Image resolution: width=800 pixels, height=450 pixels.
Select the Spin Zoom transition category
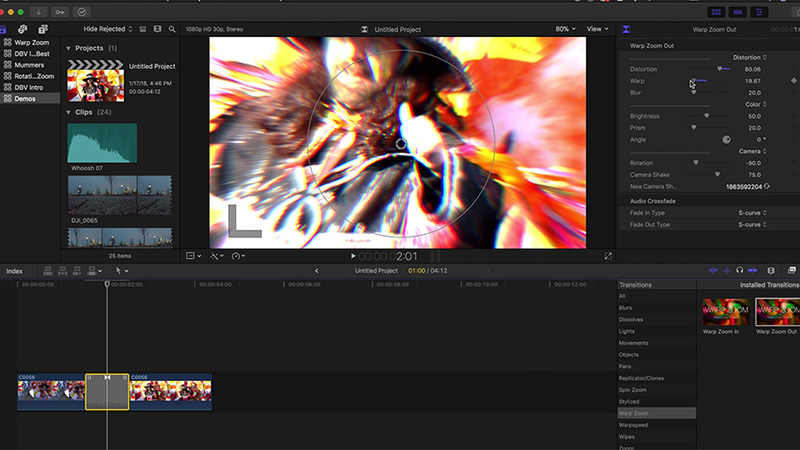point(632,390)
